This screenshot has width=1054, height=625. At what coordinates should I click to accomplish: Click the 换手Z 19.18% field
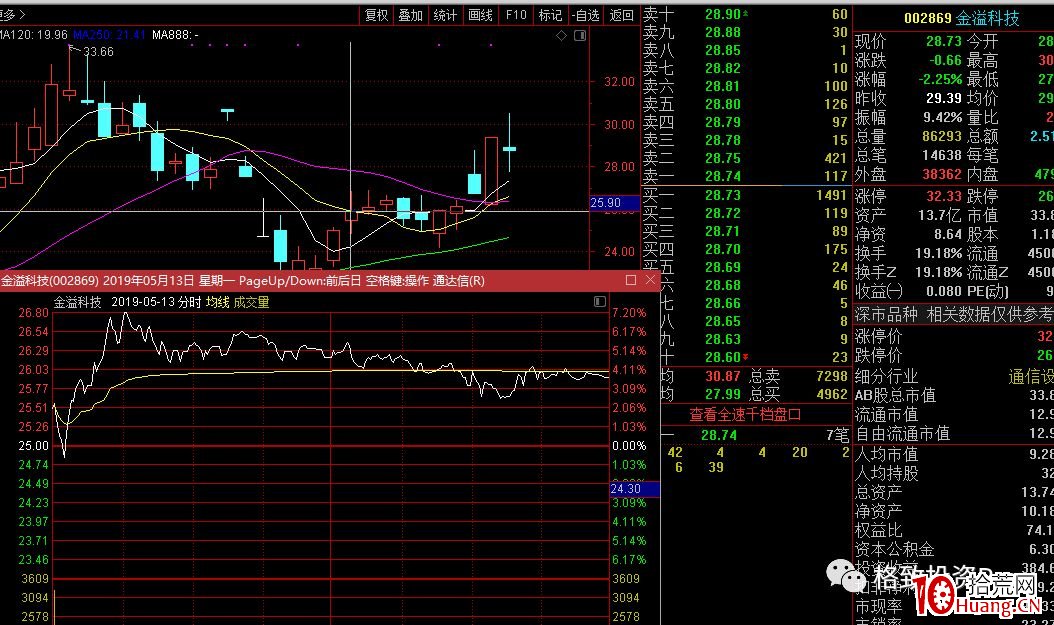pos(908,272)
